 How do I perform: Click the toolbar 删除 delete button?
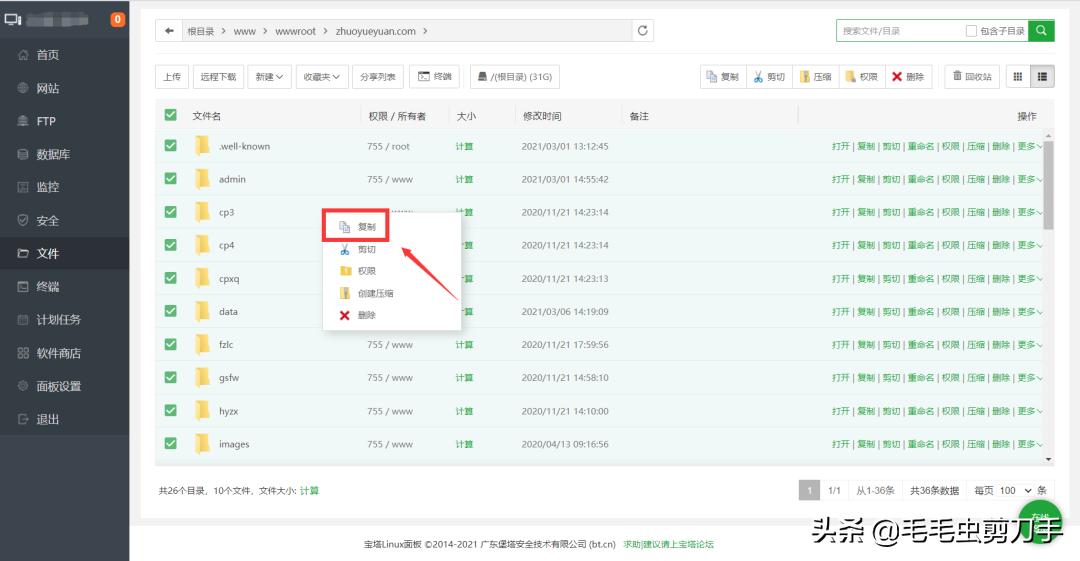pos(908,76)
